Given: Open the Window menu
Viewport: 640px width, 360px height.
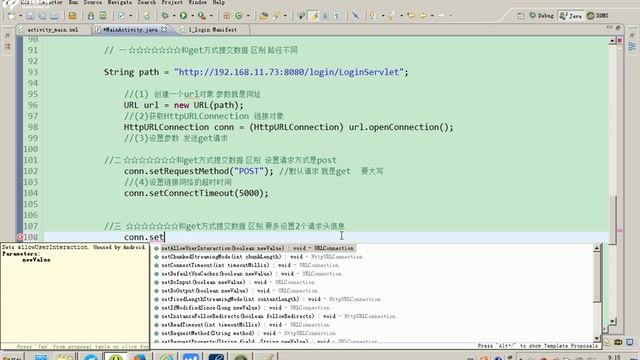Looking at the screenshot, I should click(198, 2).
